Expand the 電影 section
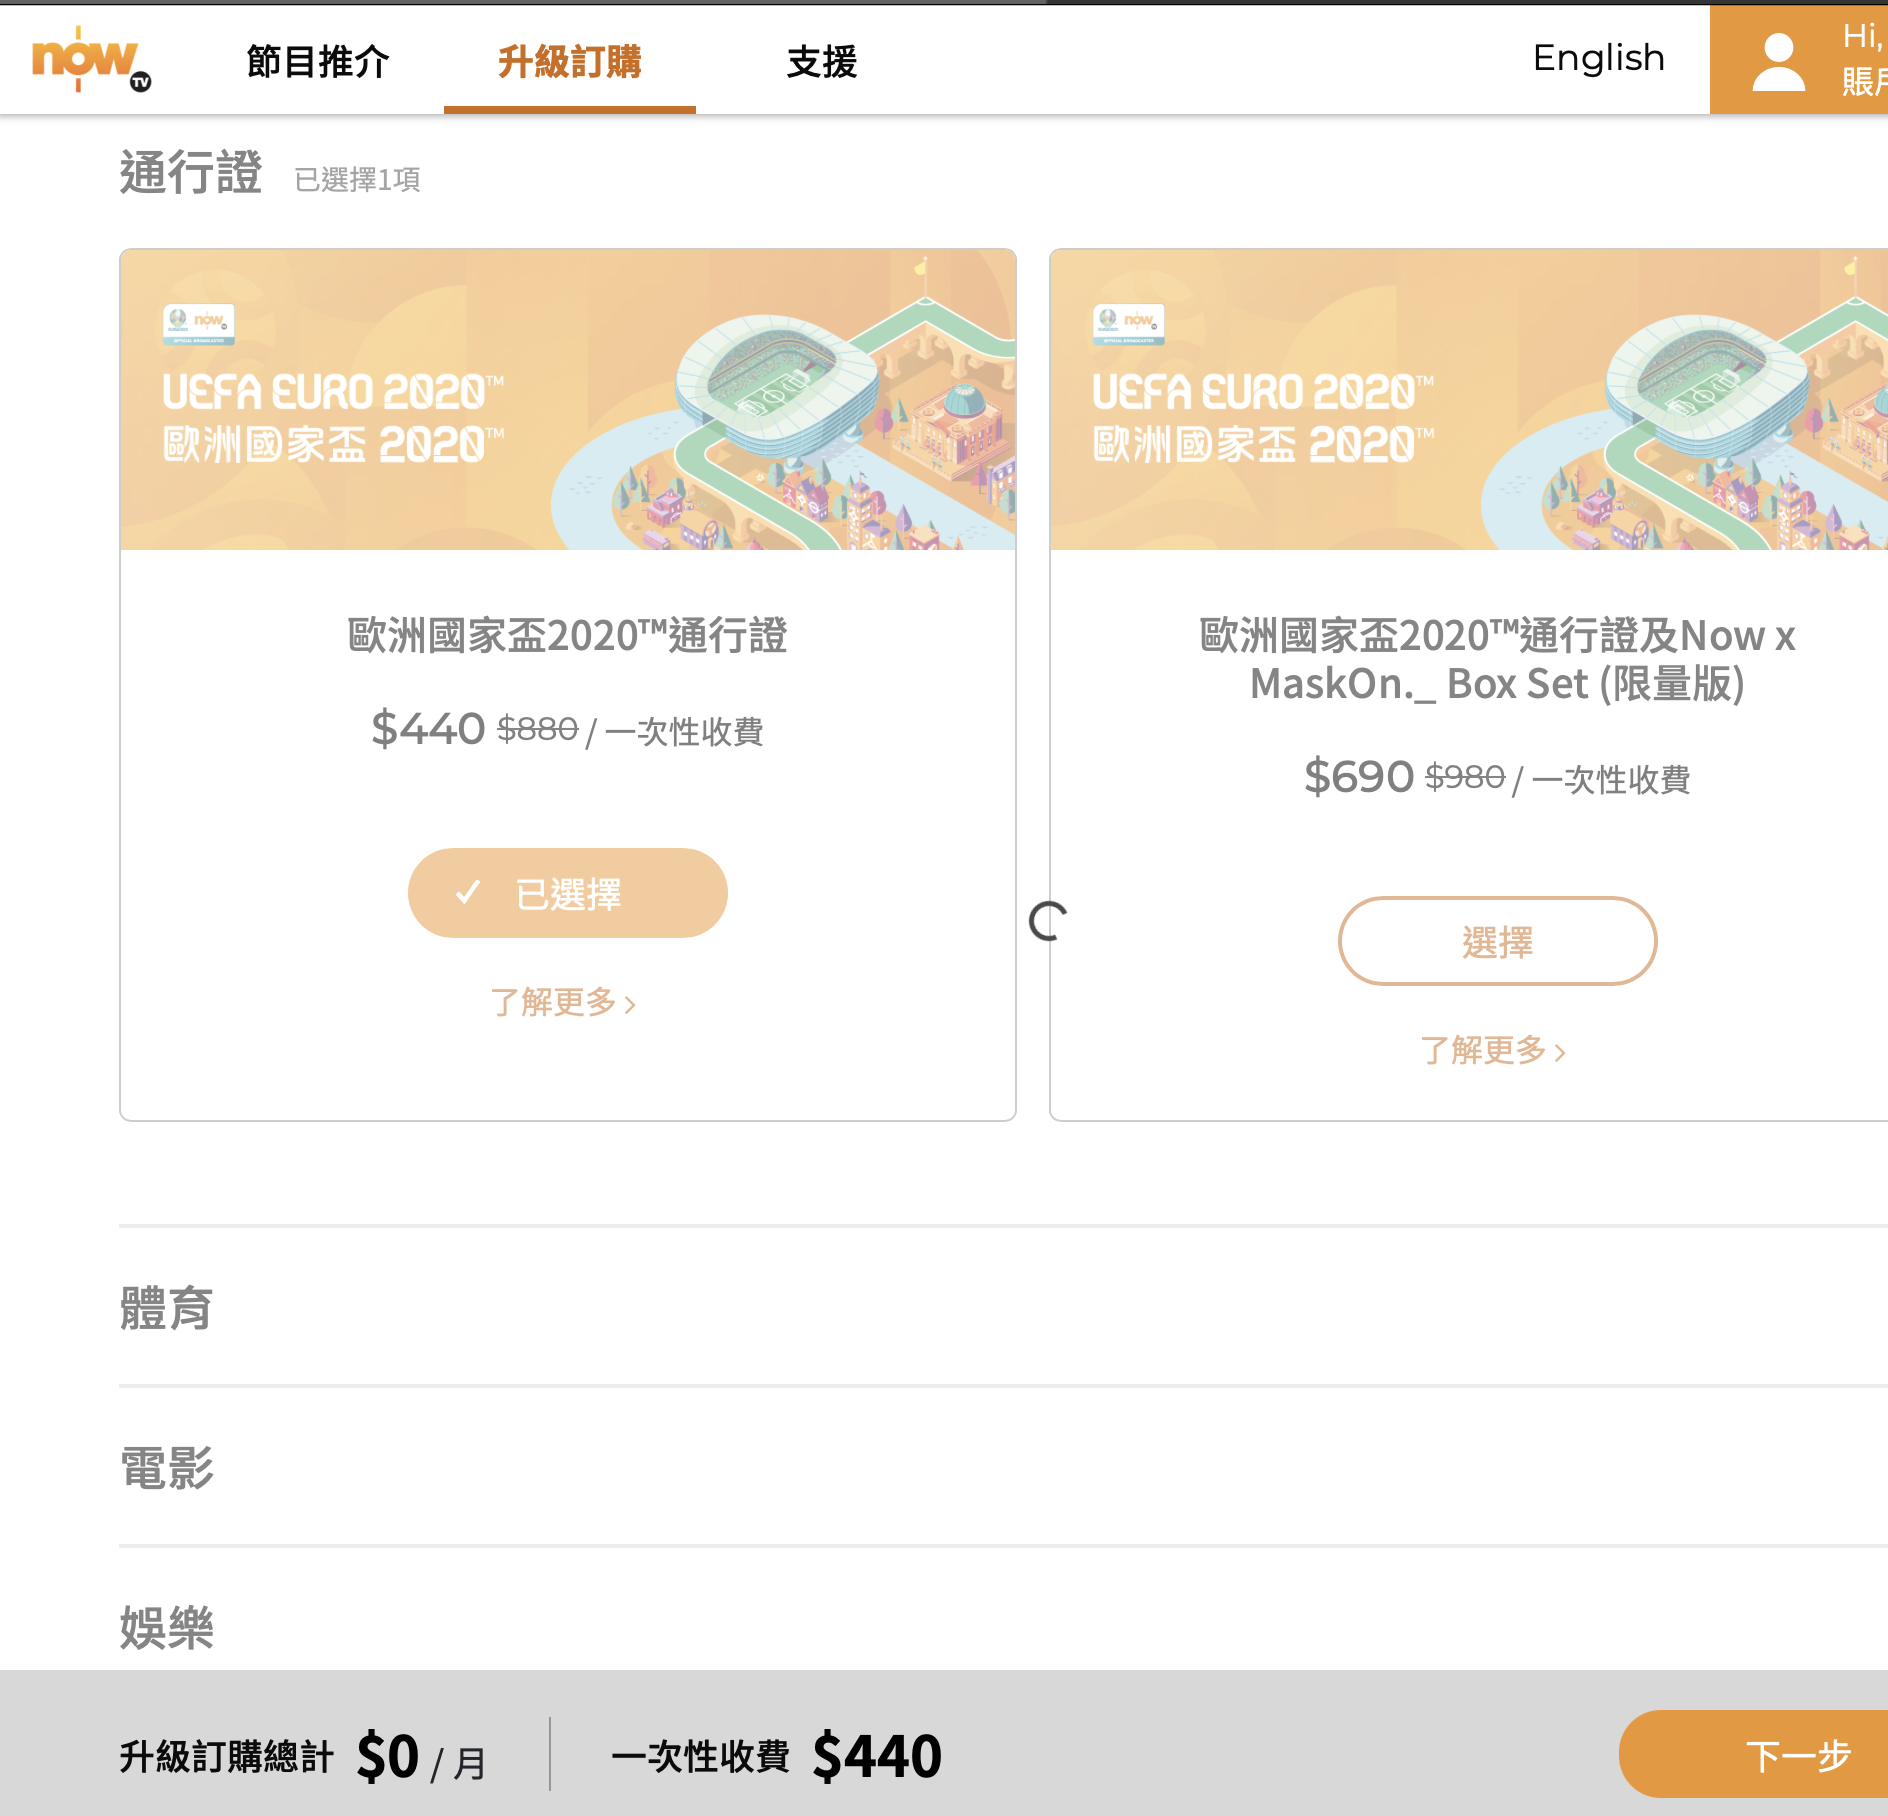The image size is (1888, 1816). (1003, 1467)
